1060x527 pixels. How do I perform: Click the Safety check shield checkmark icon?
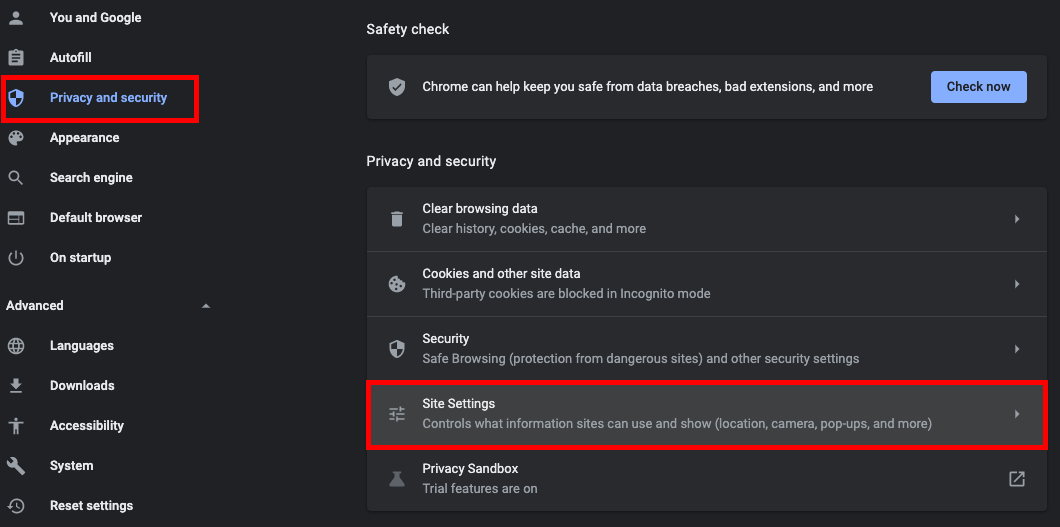(x=397, y=87)
